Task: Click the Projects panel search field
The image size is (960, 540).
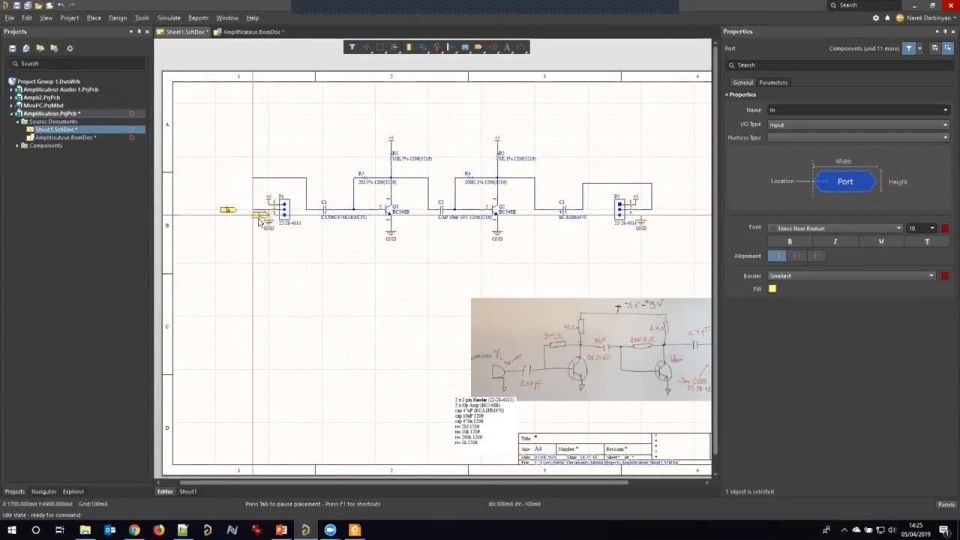Action: point(78,64)
